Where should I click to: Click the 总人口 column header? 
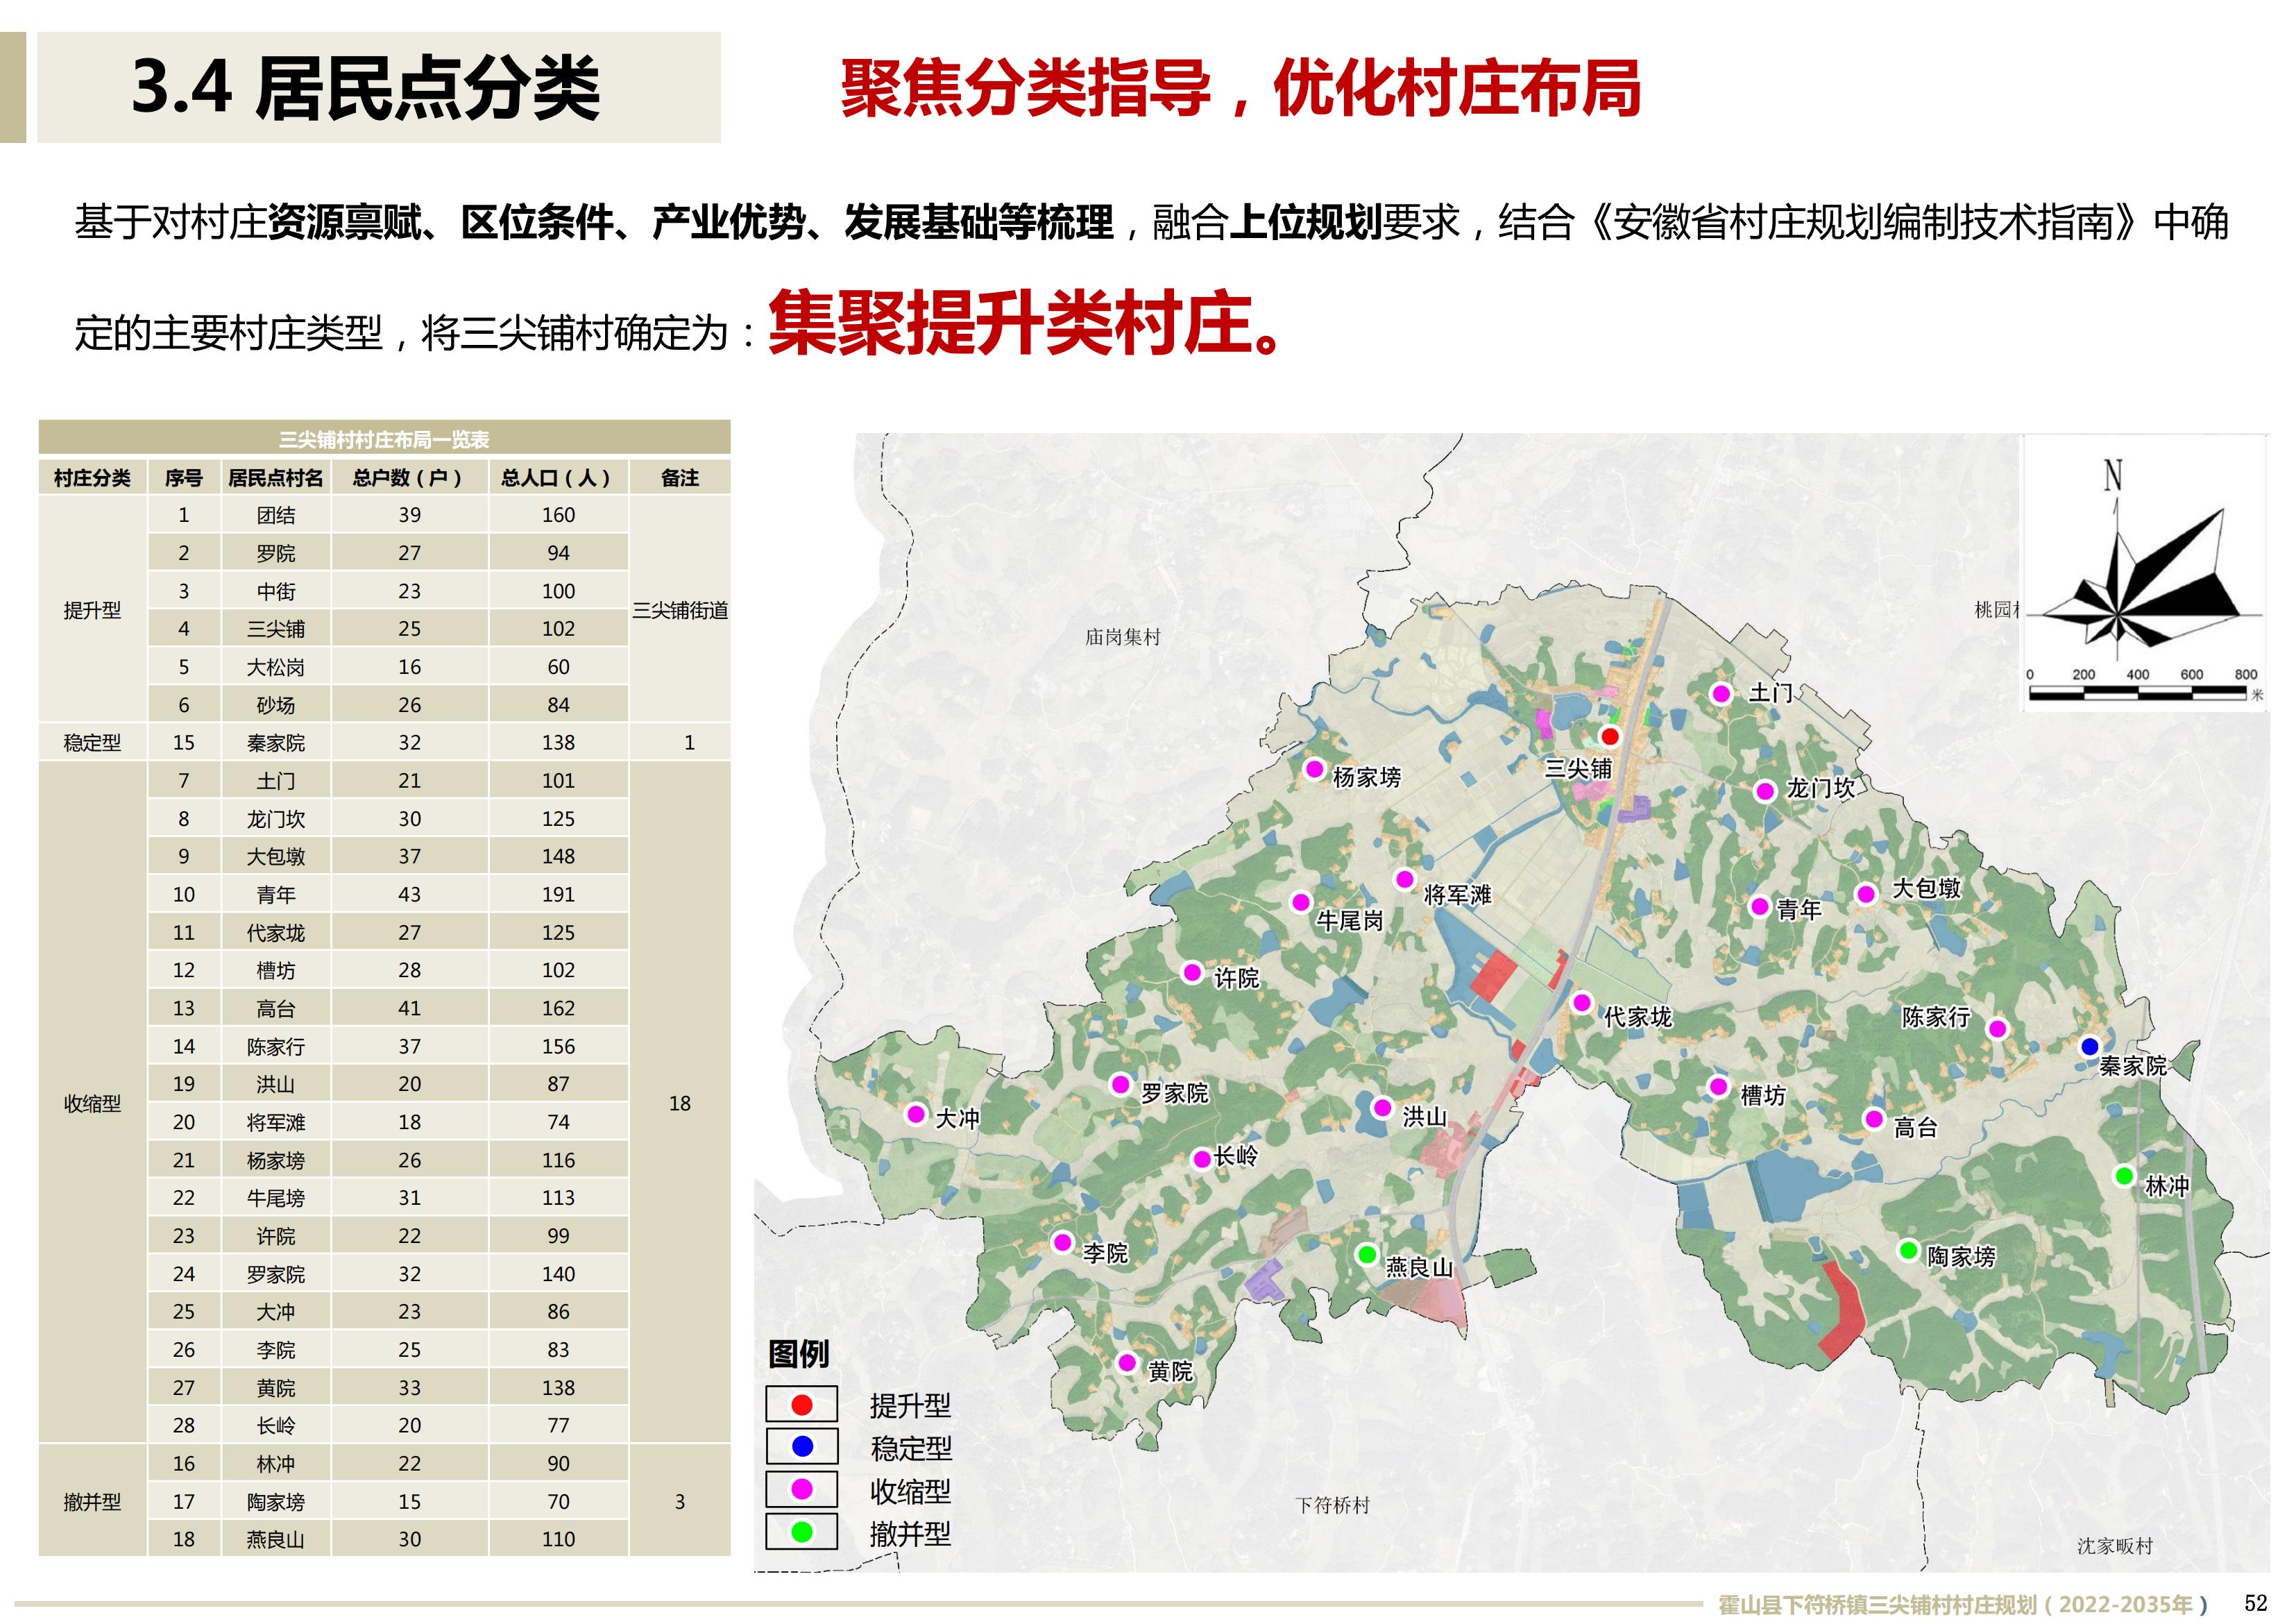click(557, 478)
